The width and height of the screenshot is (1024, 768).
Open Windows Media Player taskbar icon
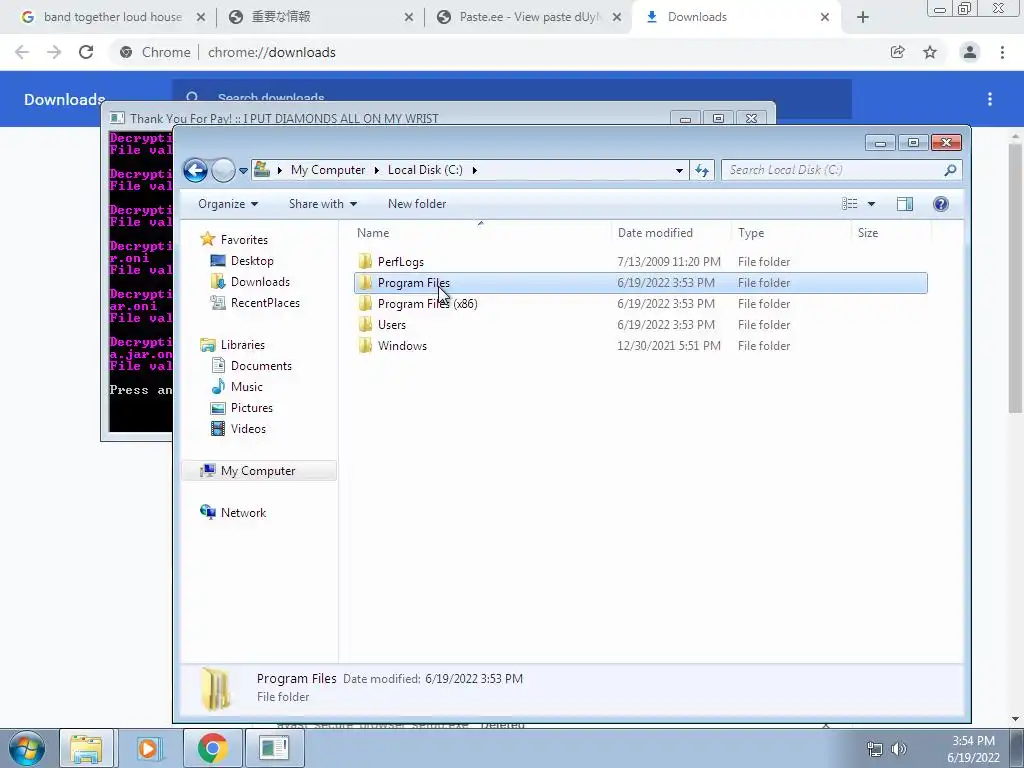148,748
